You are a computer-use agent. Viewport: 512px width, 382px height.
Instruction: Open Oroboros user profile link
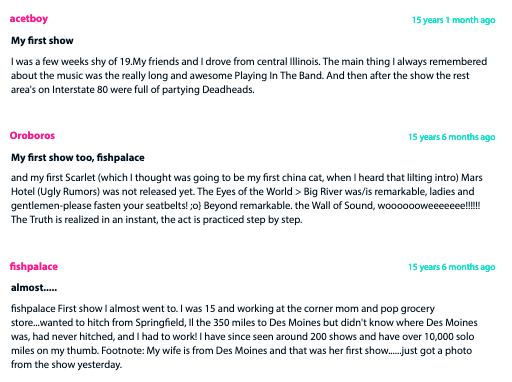point(32,136)
